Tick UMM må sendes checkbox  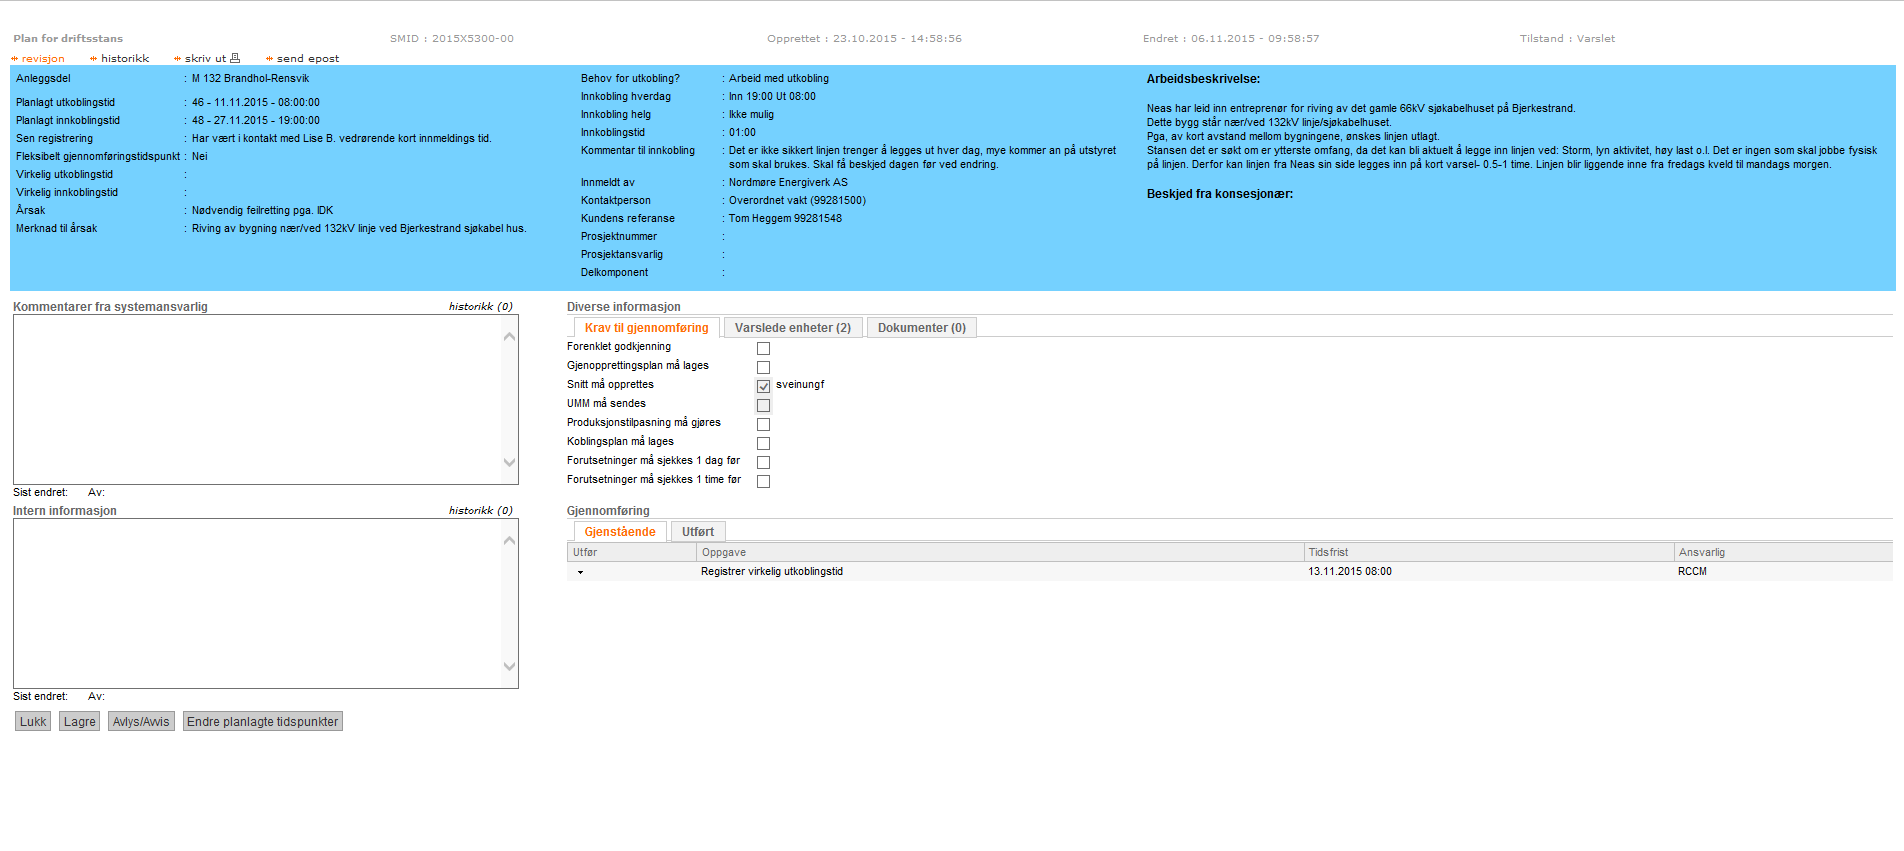(x=764, y=405)
